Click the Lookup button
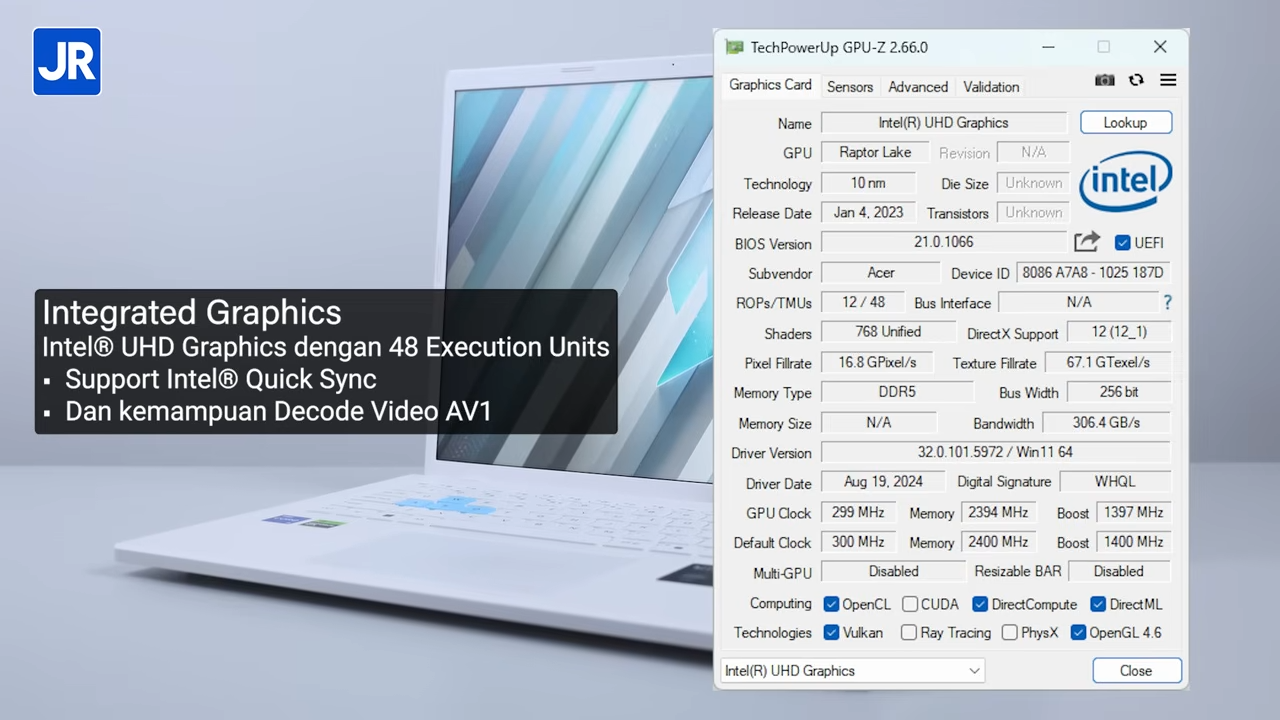 point(1125,123)
